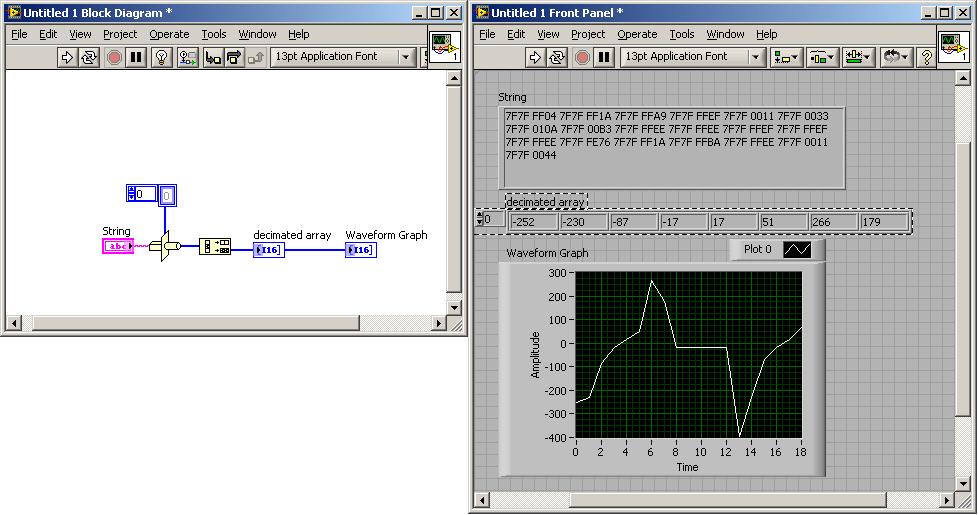Click Run Continuously in Block Diagram toolbar
Viewport: 978px width, 515px height.
(89, 57)
